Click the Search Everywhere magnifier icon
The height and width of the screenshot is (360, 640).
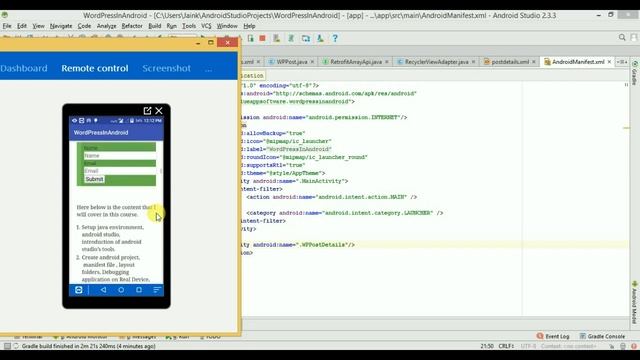tap(622, 38)
